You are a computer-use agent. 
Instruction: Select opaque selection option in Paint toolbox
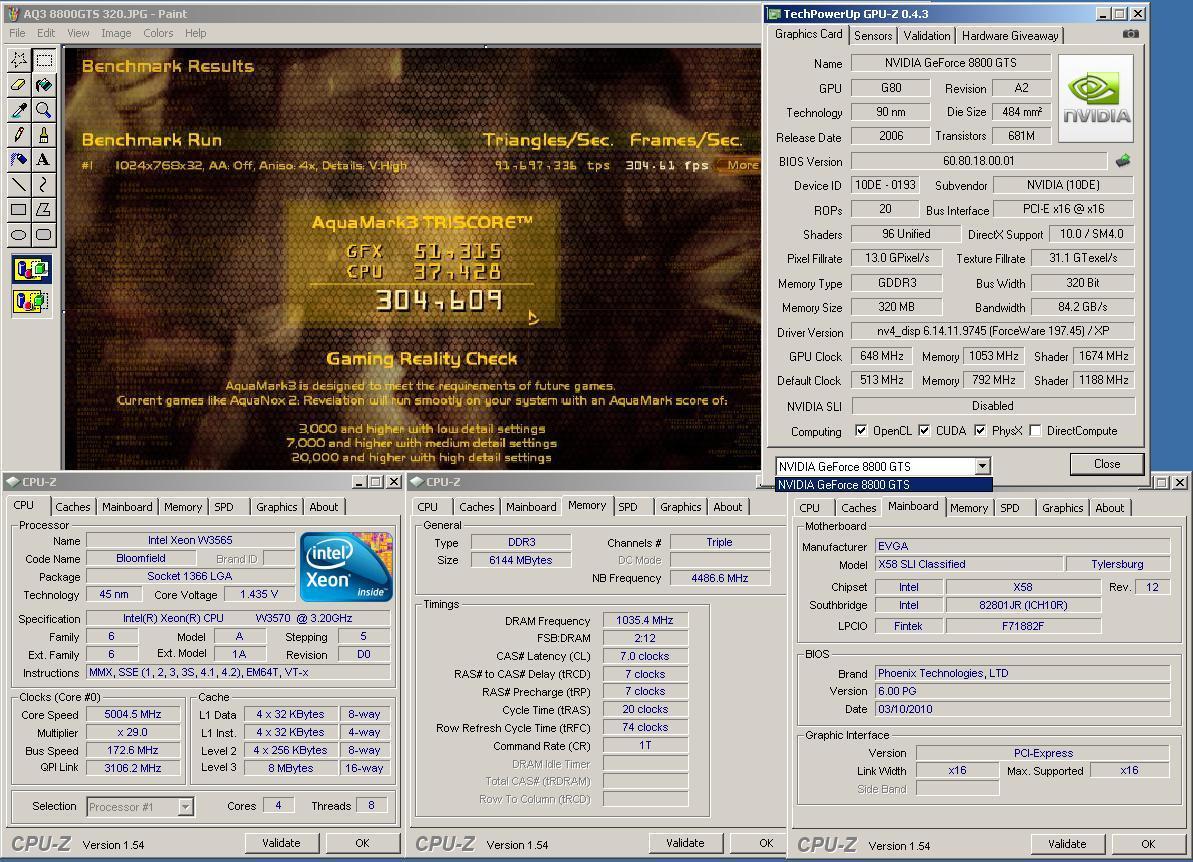coord(31,269)
